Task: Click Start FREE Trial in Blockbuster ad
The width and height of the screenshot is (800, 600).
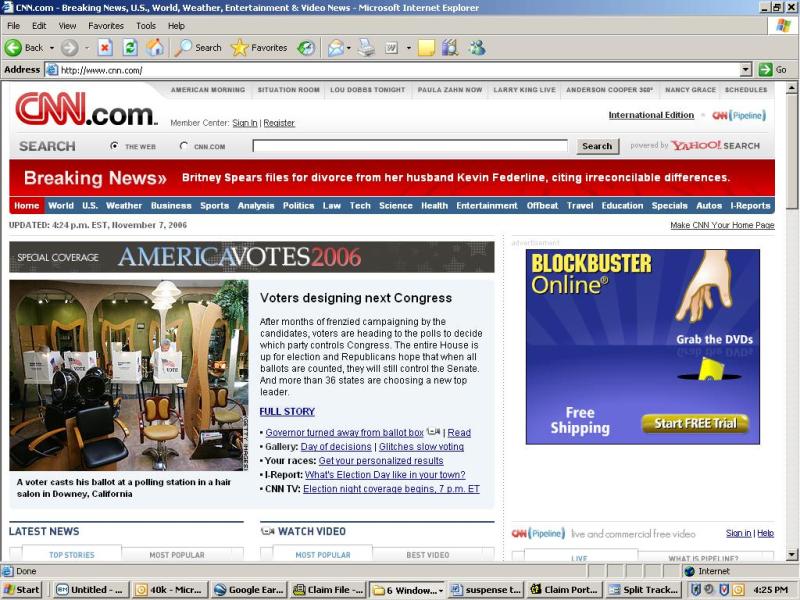Action: coord(695,423)
